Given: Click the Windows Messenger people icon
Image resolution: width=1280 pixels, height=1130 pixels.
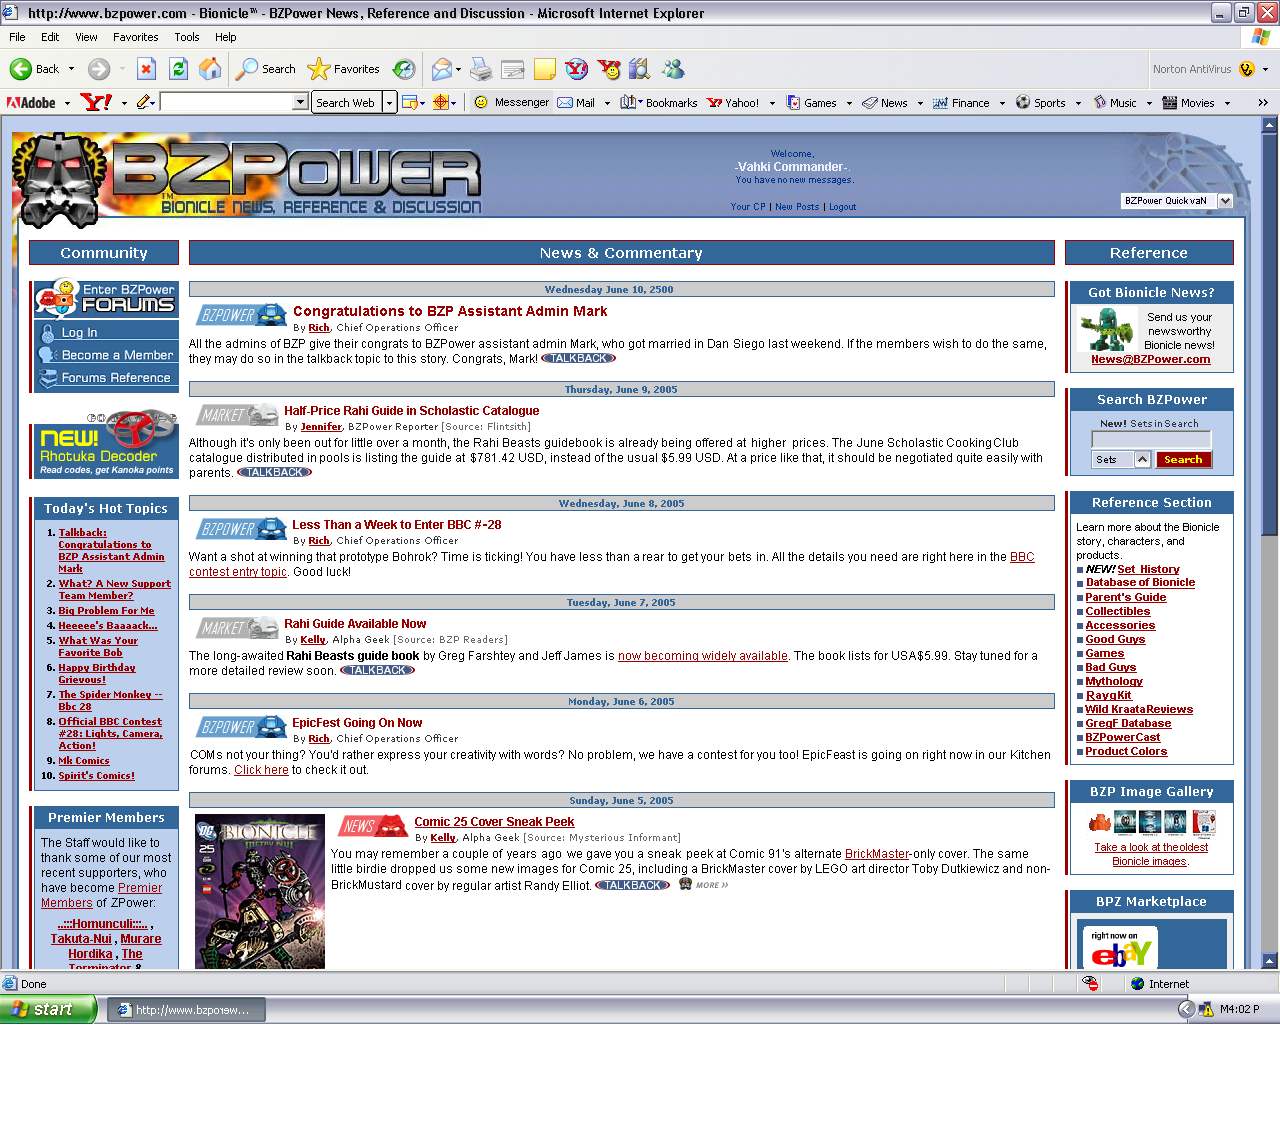Looking at the screenshot, I should (673, 69).
